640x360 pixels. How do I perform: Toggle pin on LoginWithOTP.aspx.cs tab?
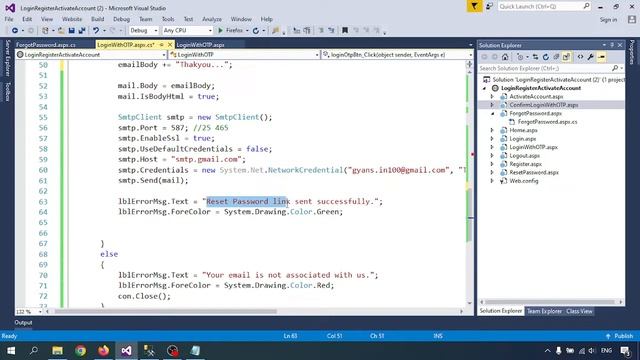pyautogui.click(x=162, y=44)
